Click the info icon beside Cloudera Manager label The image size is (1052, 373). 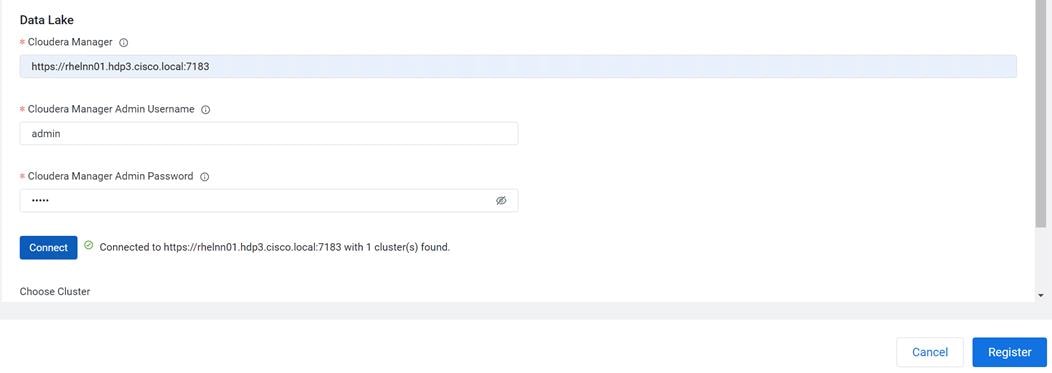[123, 42]
